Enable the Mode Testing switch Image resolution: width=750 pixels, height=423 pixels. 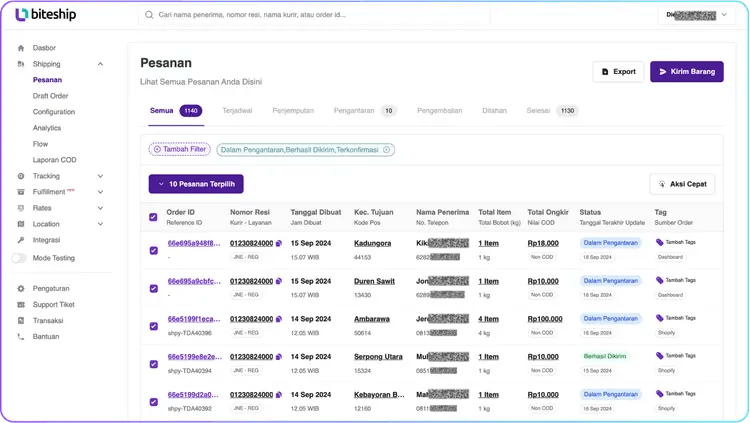pos(19,258)
